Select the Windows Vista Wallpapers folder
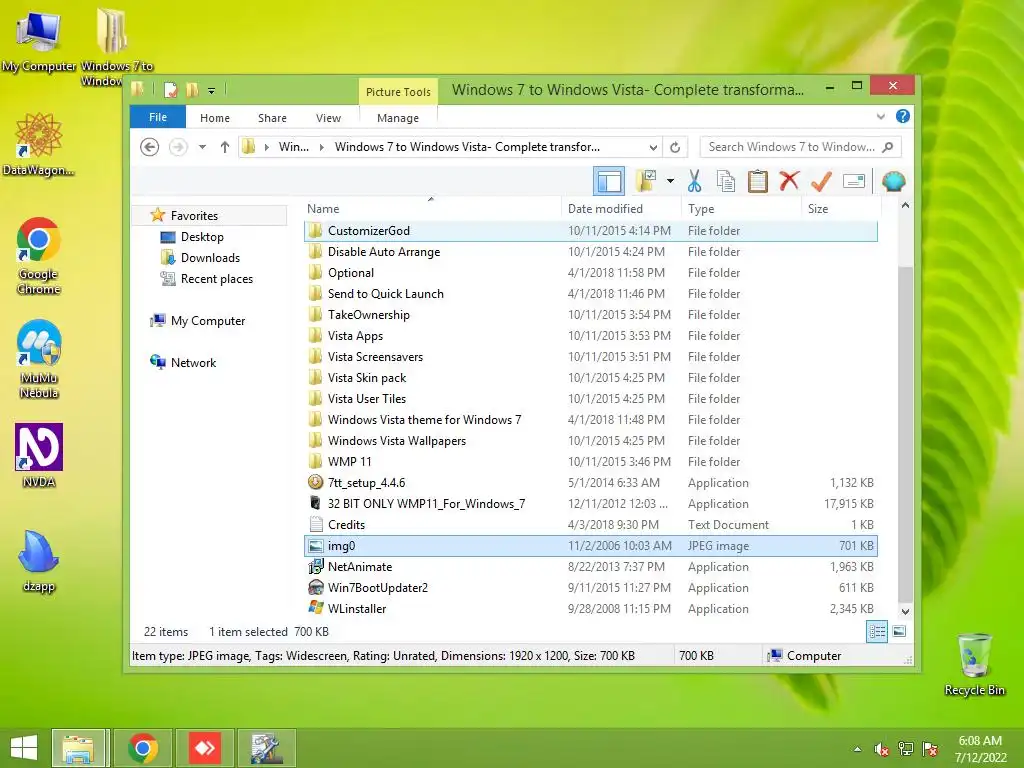Viewport: 1024px width, 768px height. click(x=590, y=440)
